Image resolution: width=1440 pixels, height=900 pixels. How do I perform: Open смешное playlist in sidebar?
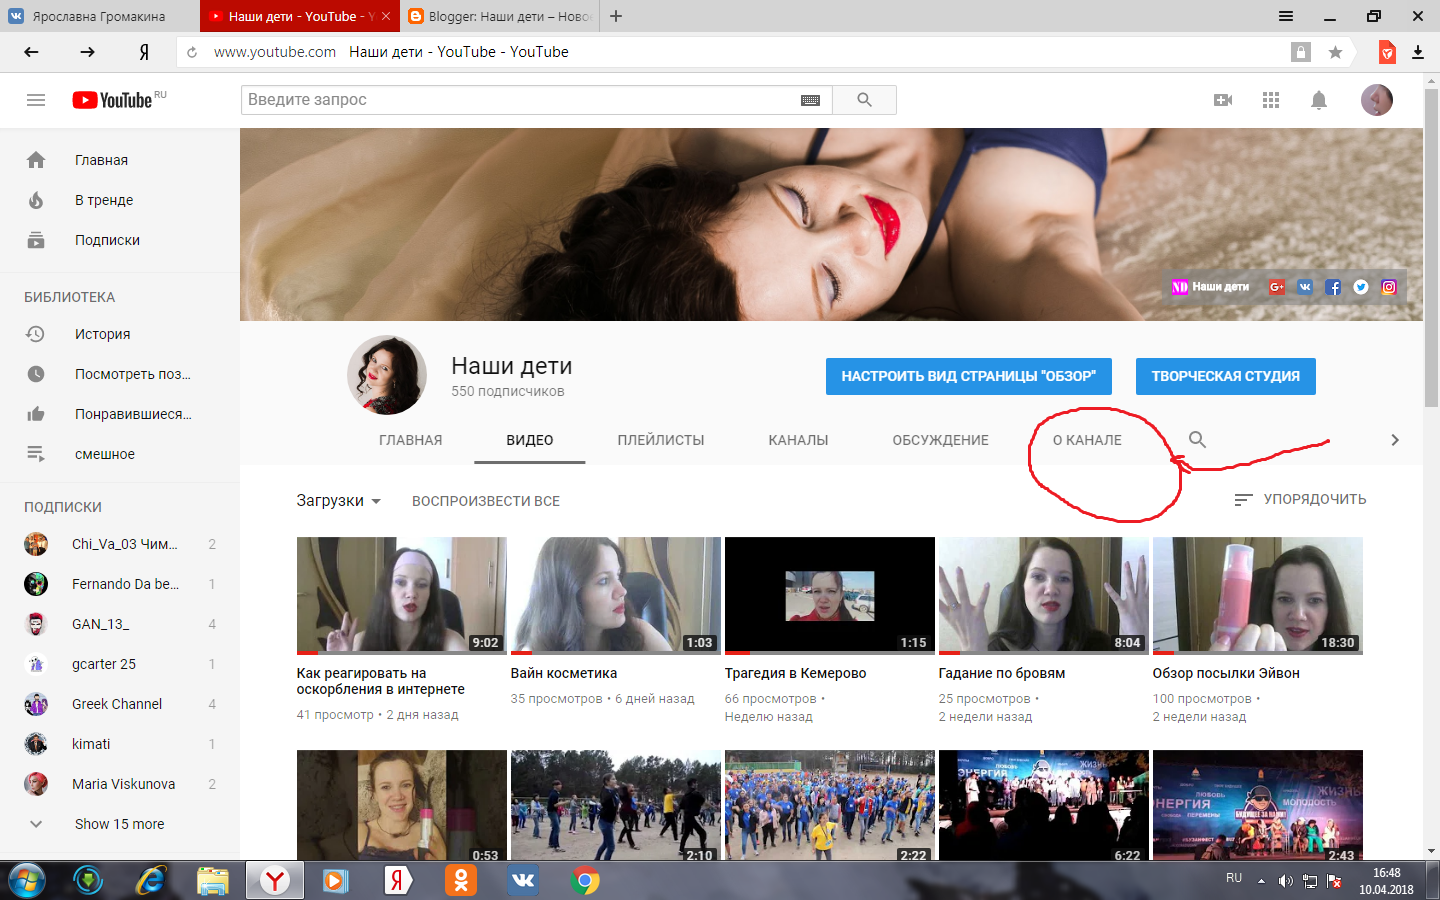point(120,454)
